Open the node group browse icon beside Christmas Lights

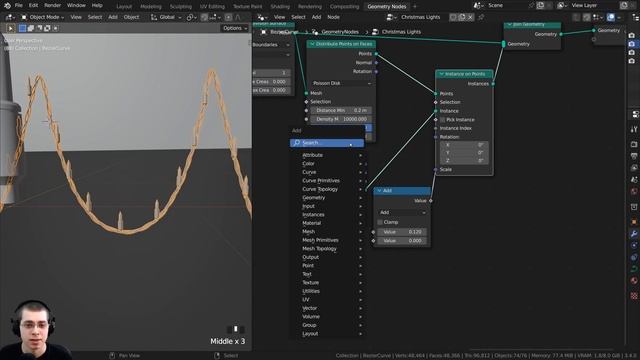[x=391, y=17]
